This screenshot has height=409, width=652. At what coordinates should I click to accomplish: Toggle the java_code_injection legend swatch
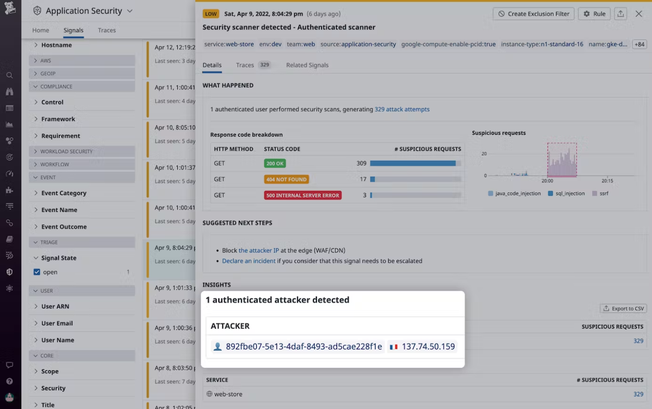tap(490, 193)
